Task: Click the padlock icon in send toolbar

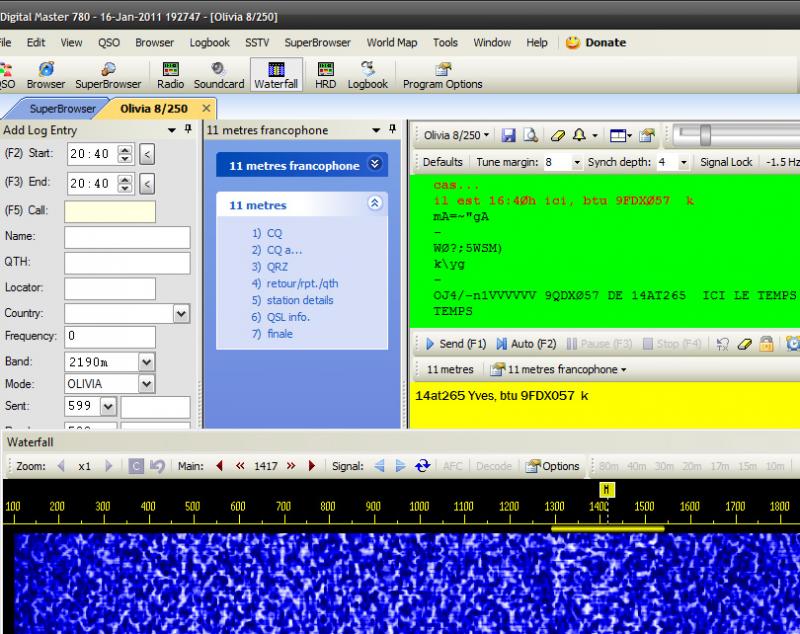Action: coord(766,344)
